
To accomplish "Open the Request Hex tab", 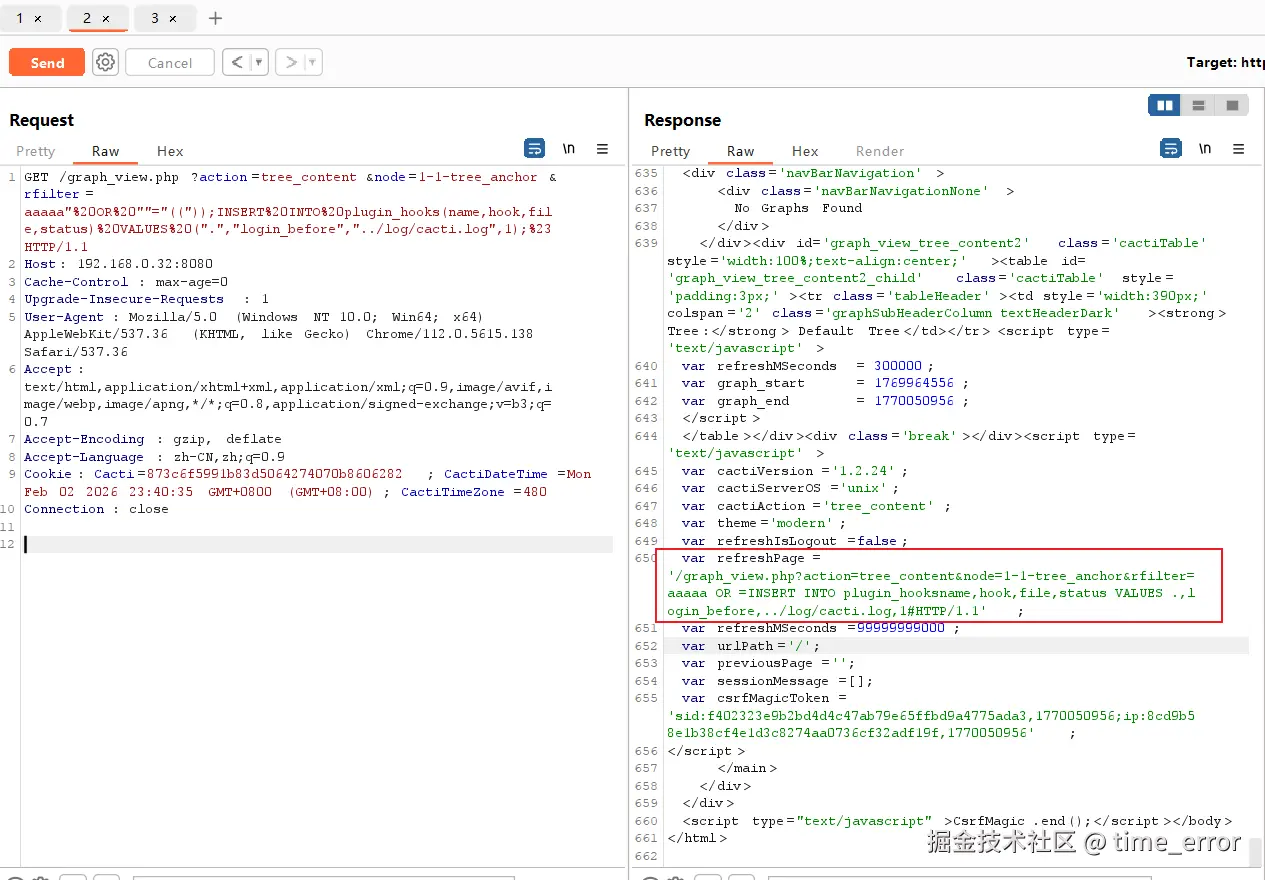I will point(170,151).
